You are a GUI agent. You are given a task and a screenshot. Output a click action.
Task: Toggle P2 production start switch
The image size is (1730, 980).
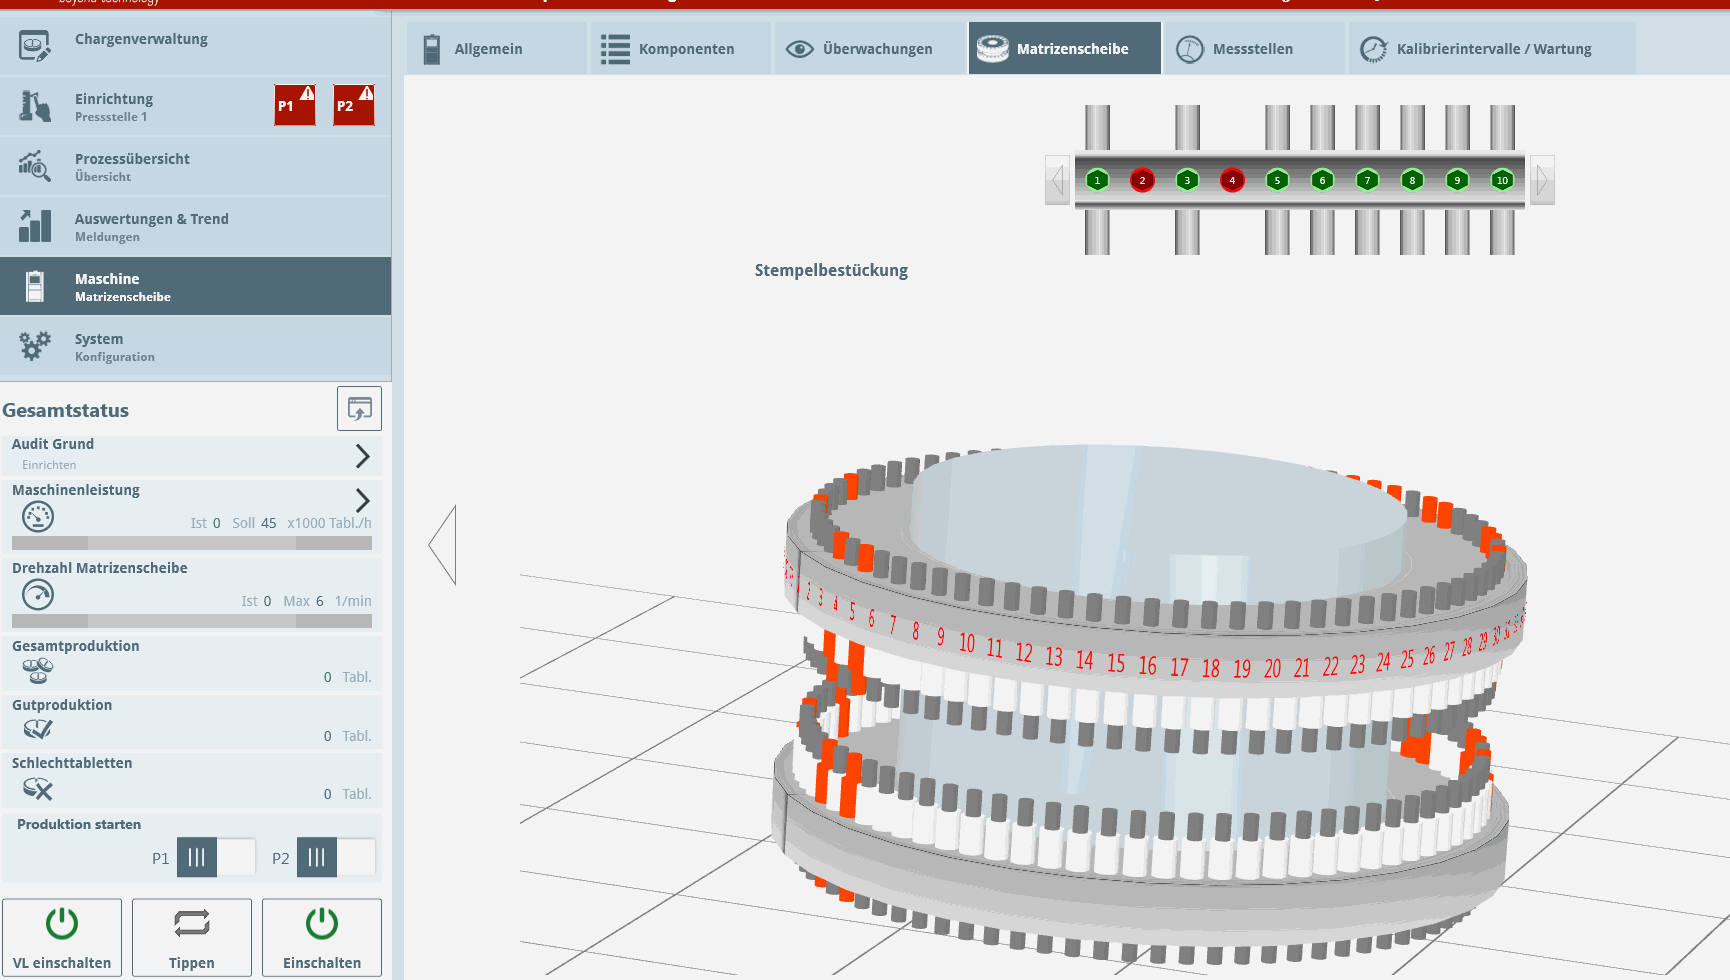tap(336, 857)
